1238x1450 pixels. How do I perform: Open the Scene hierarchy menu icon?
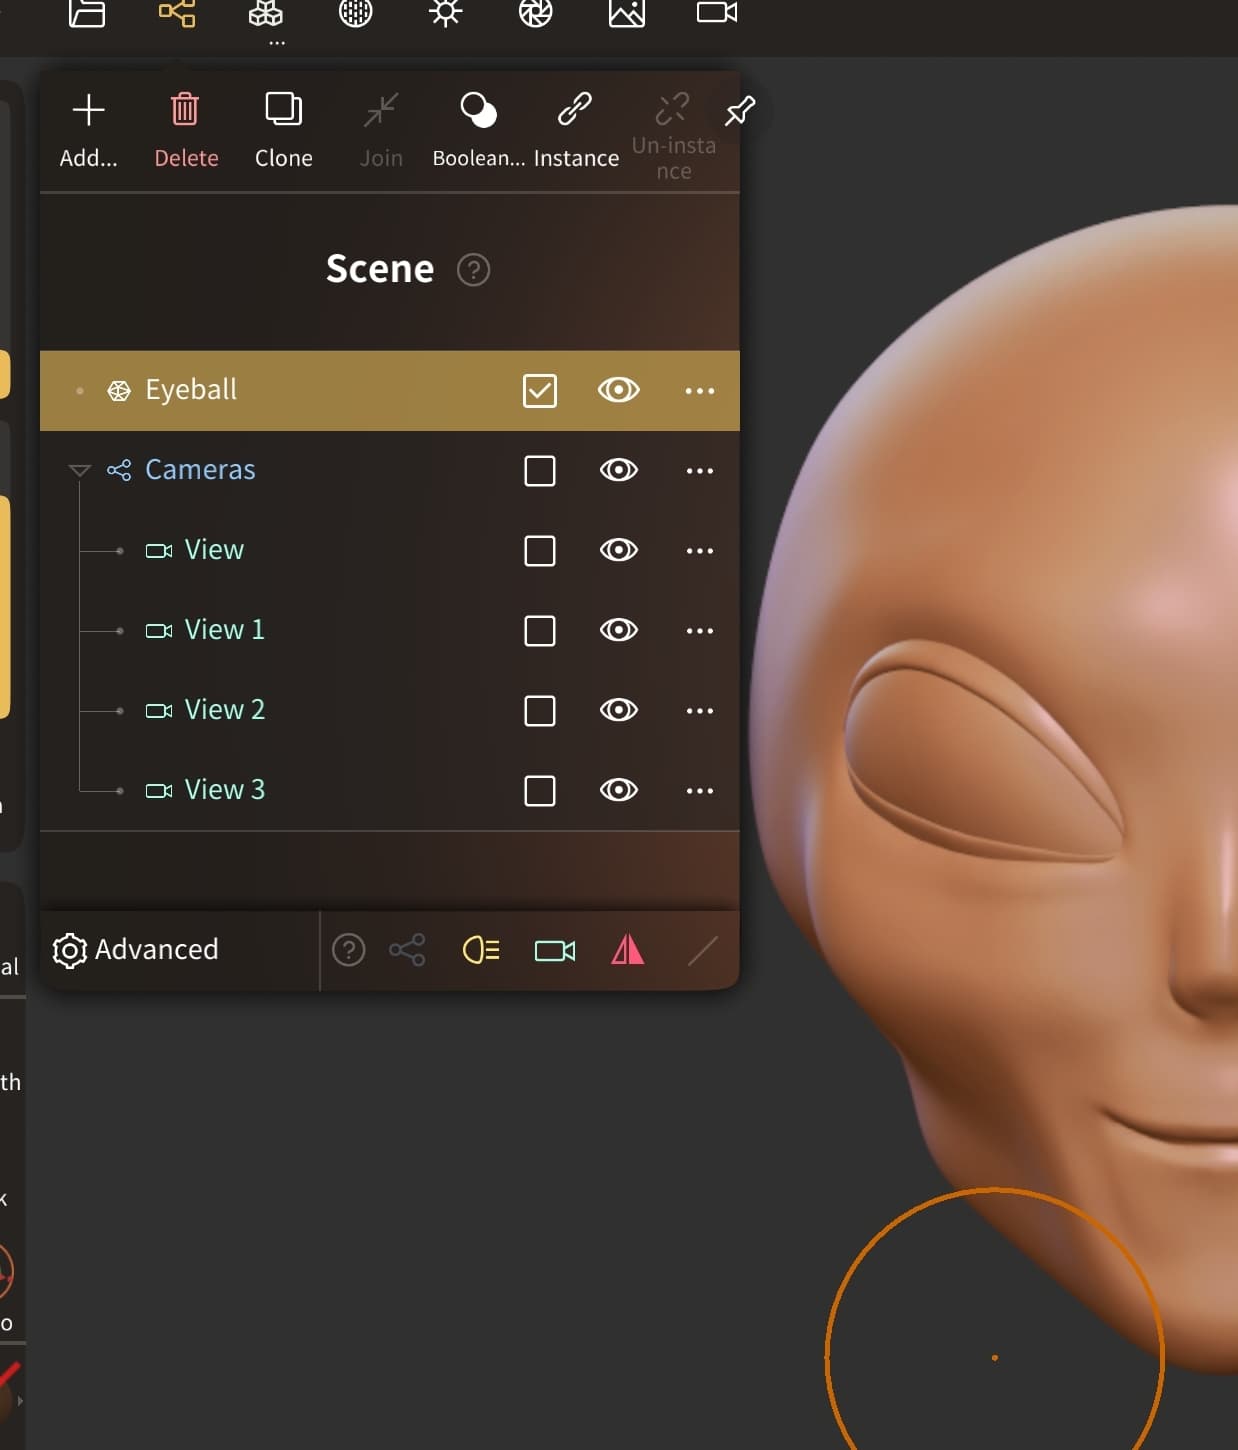coord(177,13)
